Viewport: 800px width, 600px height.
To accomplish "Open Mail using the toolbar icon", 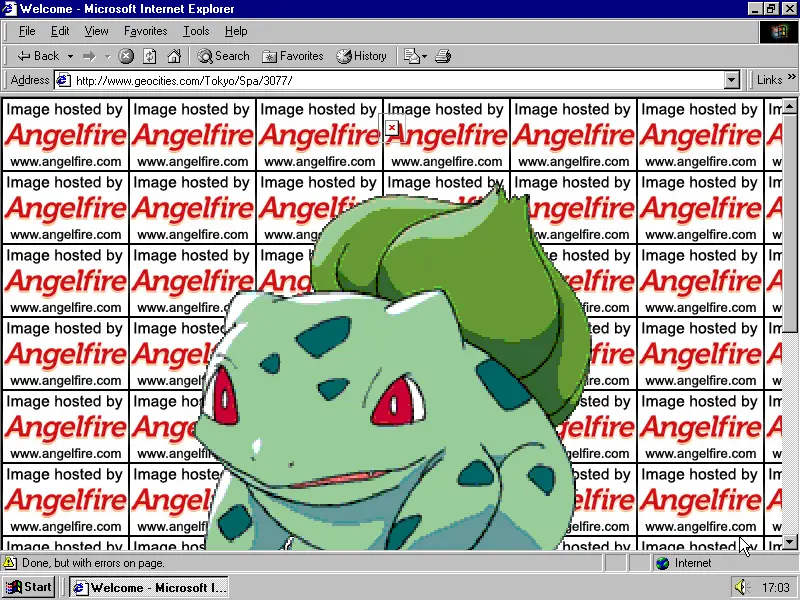I will 410,56.
